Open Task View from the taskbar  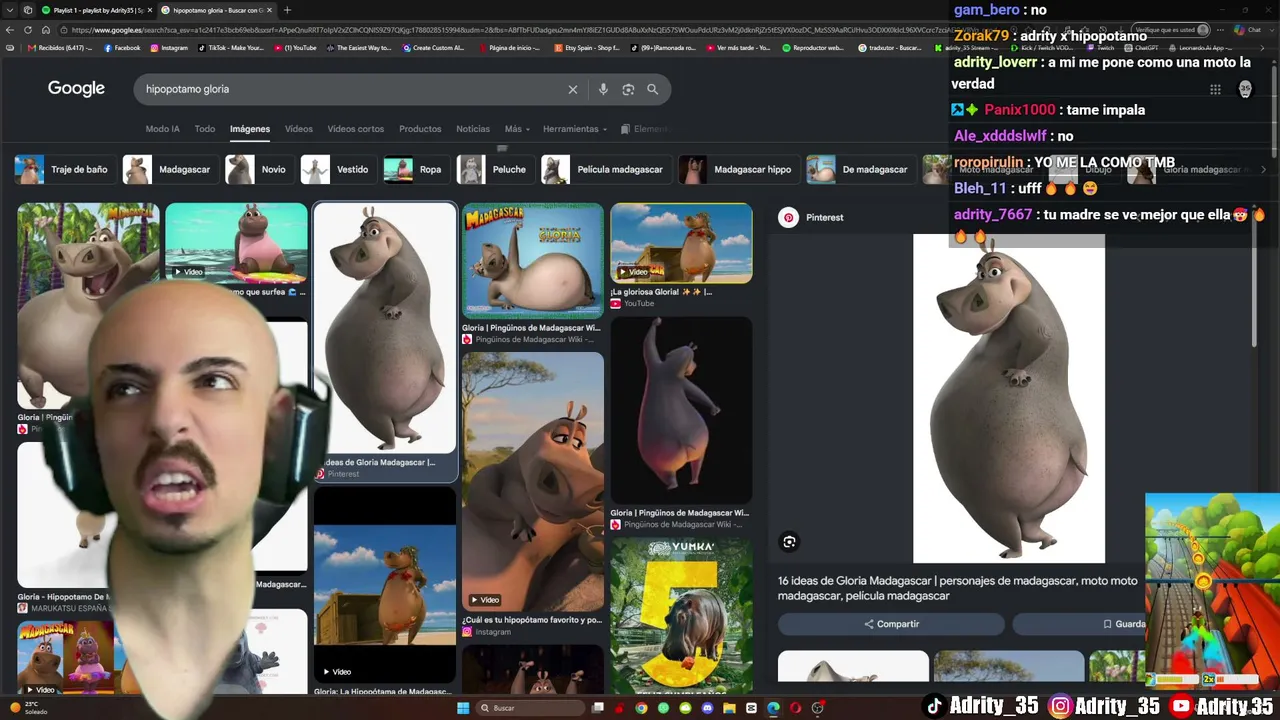(597, 708)
